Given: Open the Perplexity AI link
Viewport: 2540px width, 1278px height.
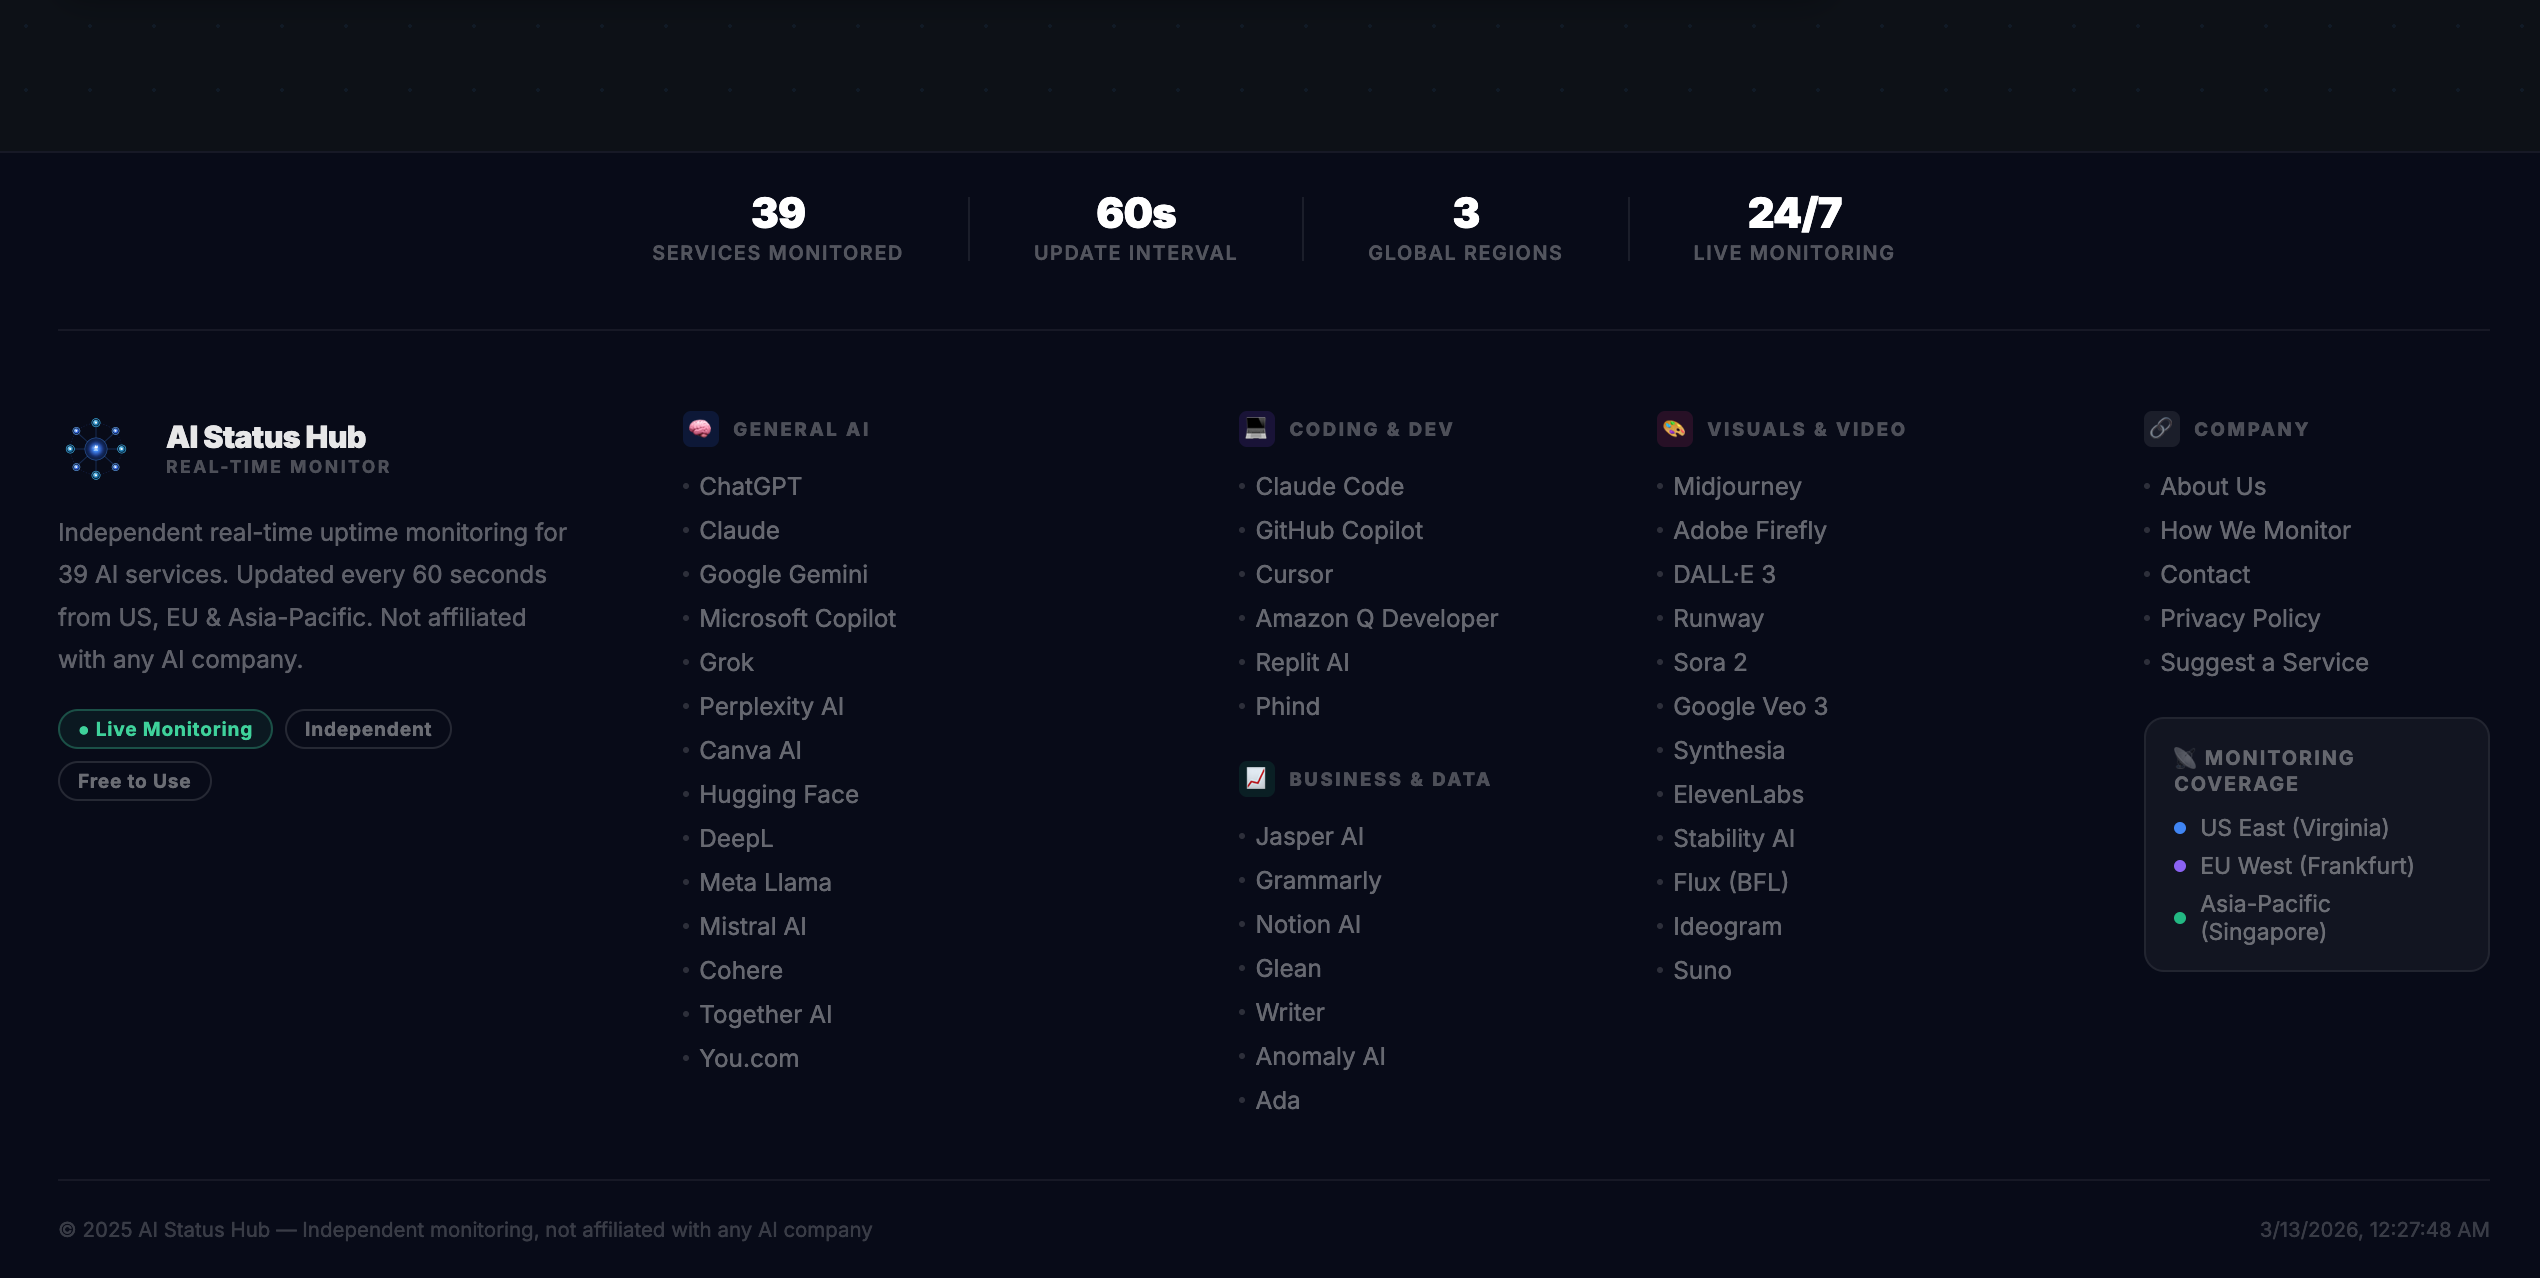Looking at the screenshot, I should (771, 706).
